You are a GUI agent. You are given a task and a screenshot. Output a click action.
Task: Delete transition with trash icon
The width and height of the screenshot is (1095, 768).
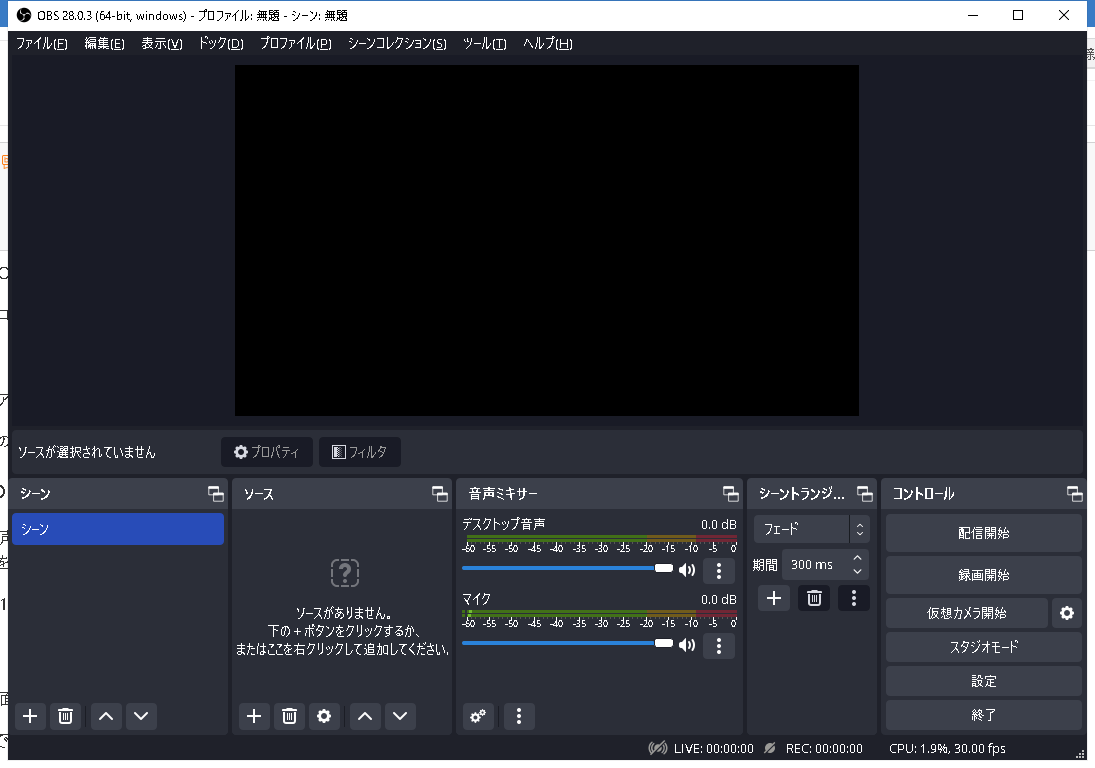click(x=814, y=598)
